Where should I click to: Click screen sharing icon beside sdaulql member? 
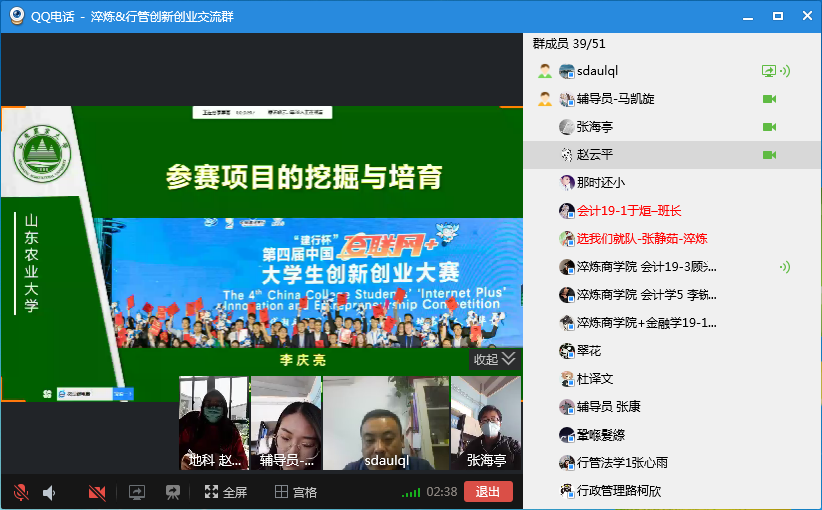coord(768,71)
